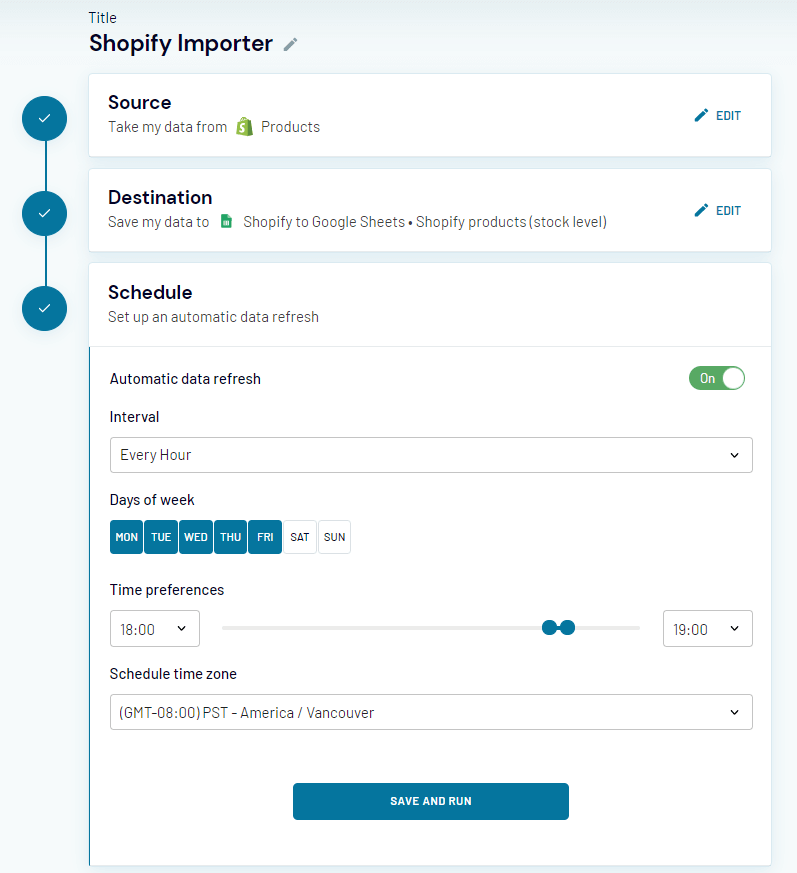Enable SAT in Days of week

[x=300, y=537]
